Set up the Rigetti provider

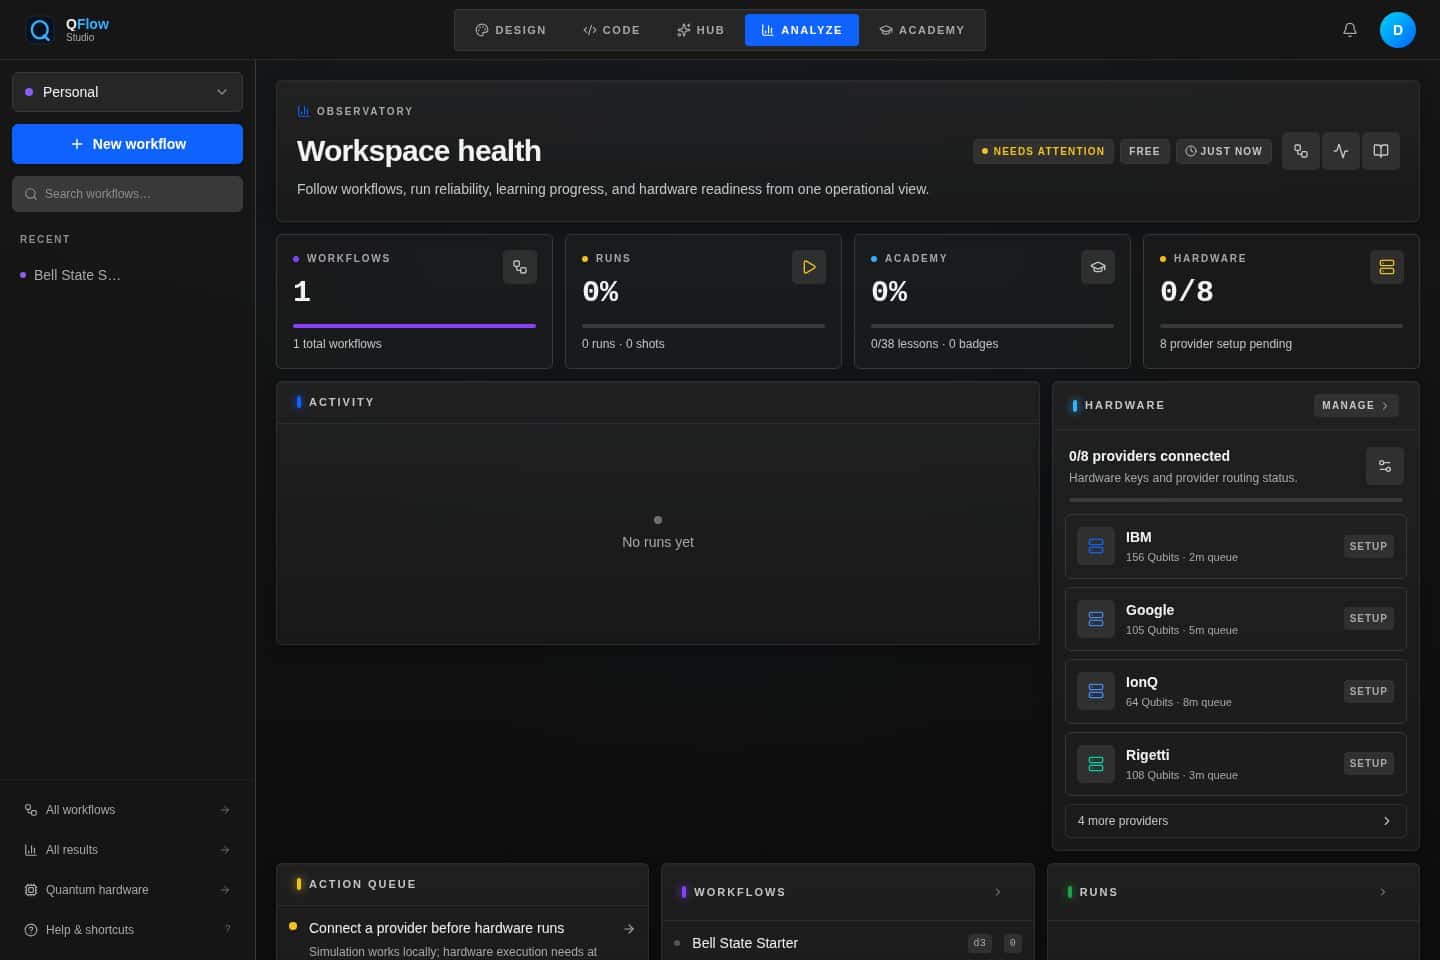(1369, 764)
